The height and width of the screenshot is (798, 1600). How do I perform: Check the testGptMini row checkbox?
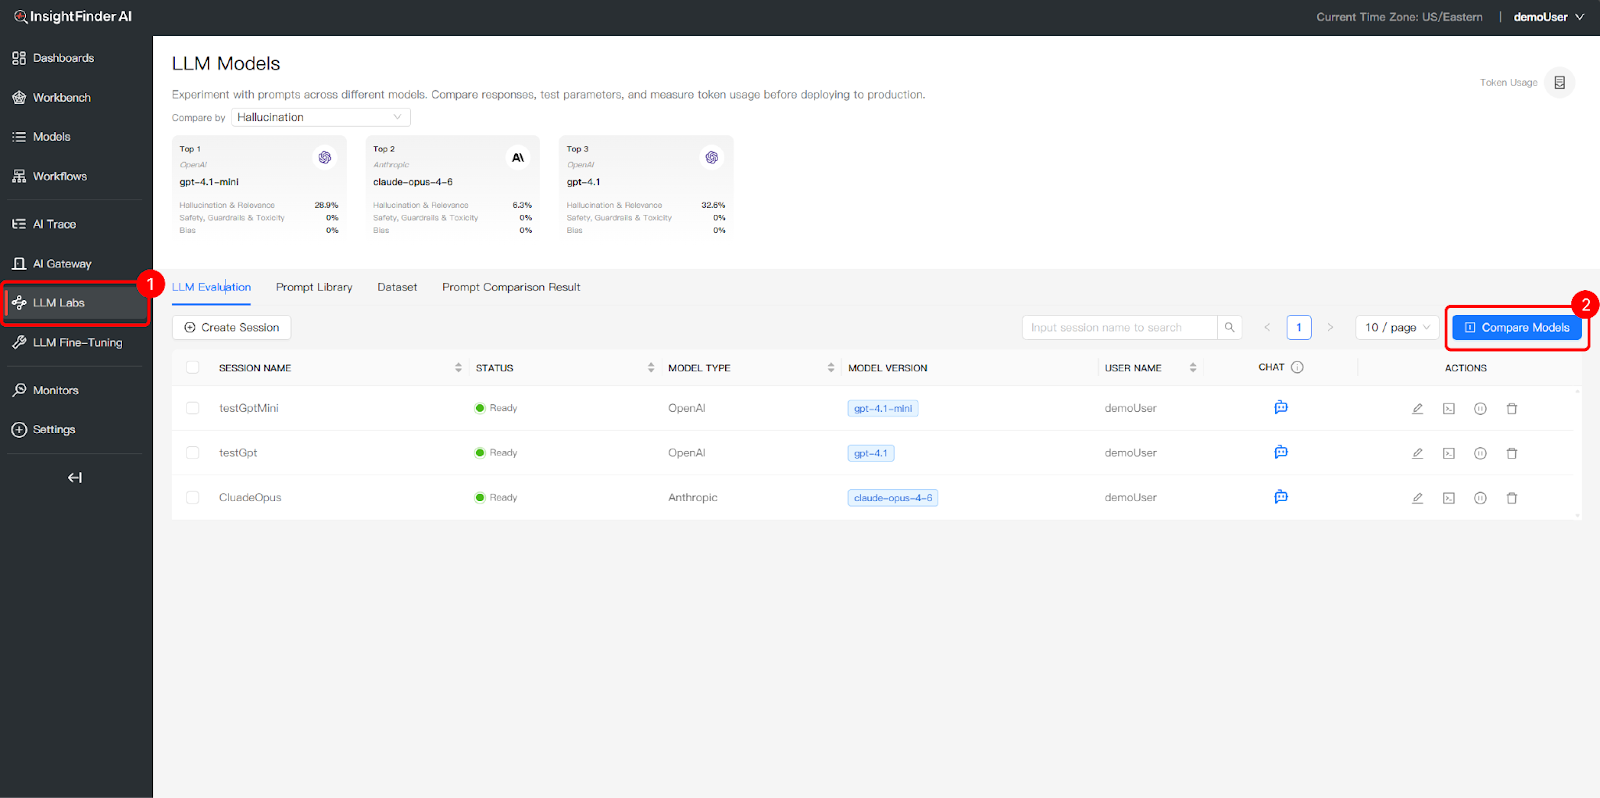[193, 408]
